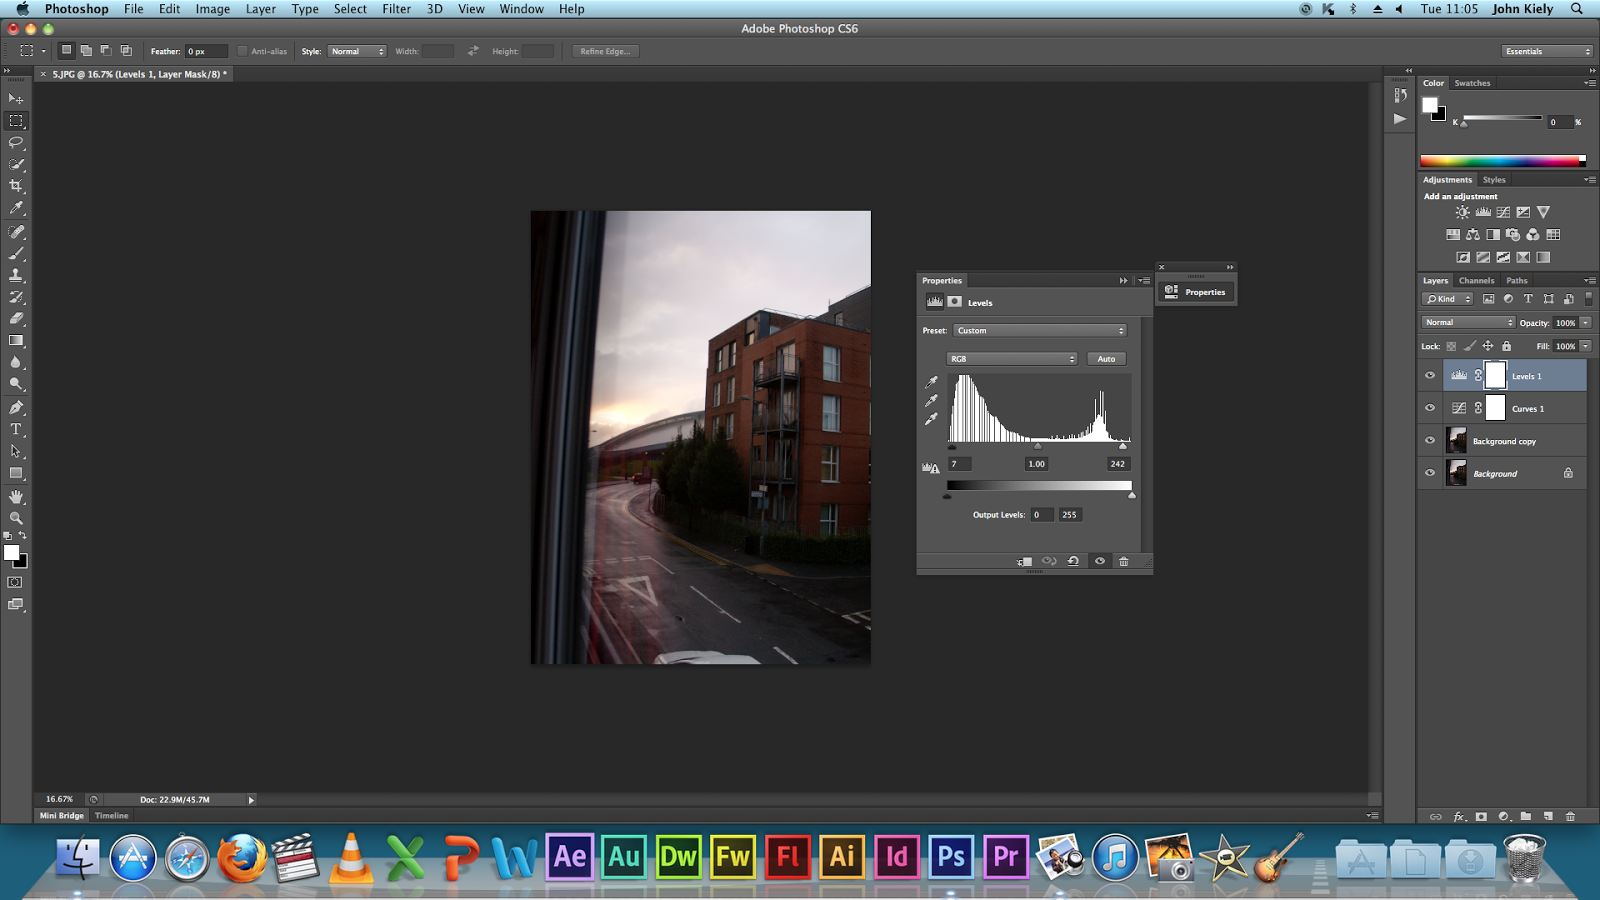Select the Crop tool
Viewport: 1600px width, 900px height.
16,186
